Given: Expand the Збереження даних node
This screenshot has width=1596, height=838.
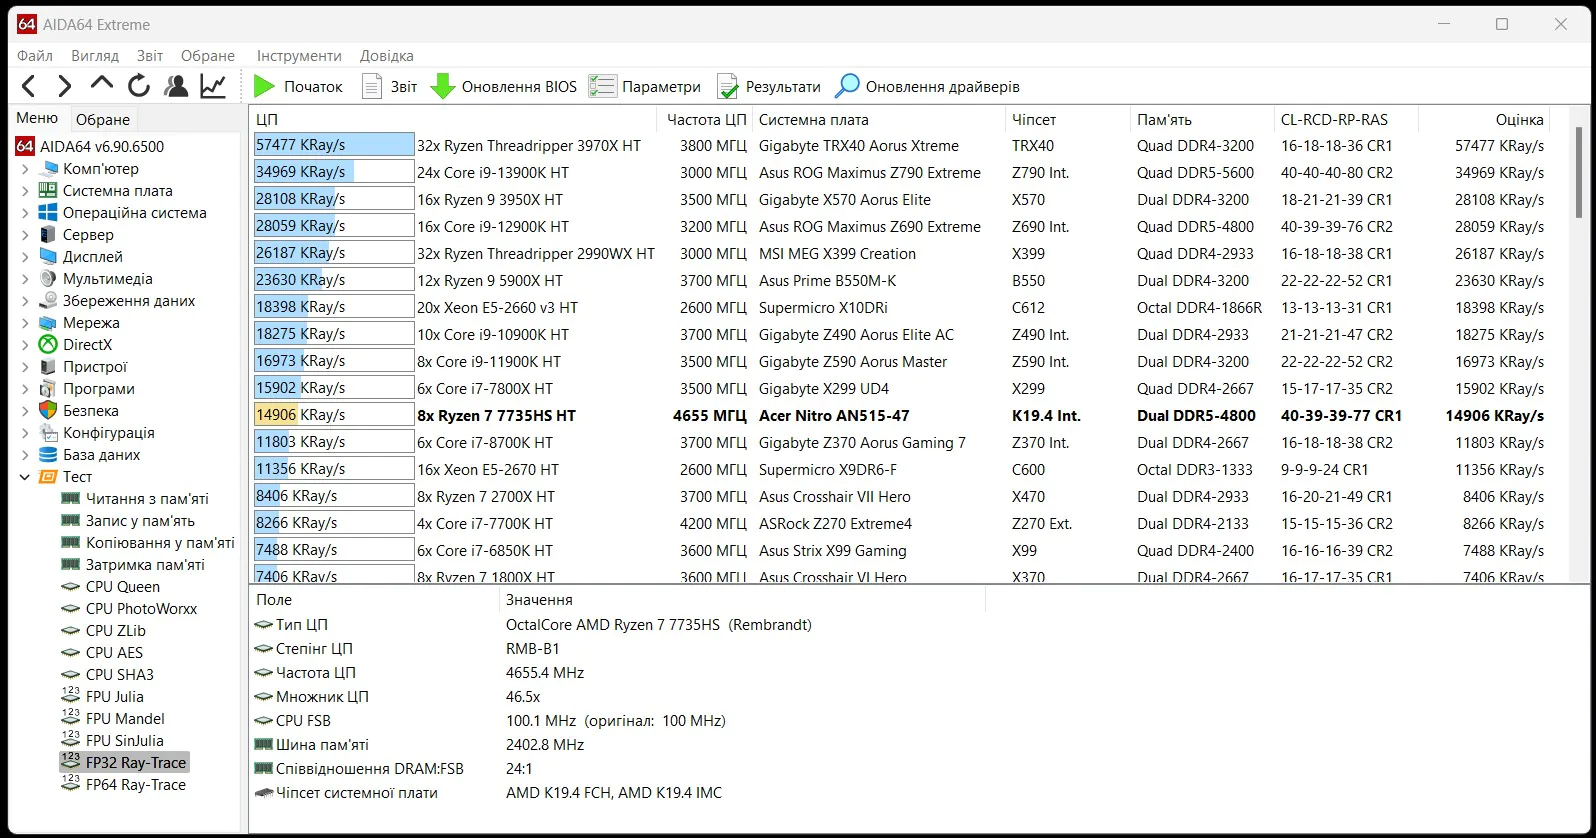Looking at the screenshot, I should point(25,301).
